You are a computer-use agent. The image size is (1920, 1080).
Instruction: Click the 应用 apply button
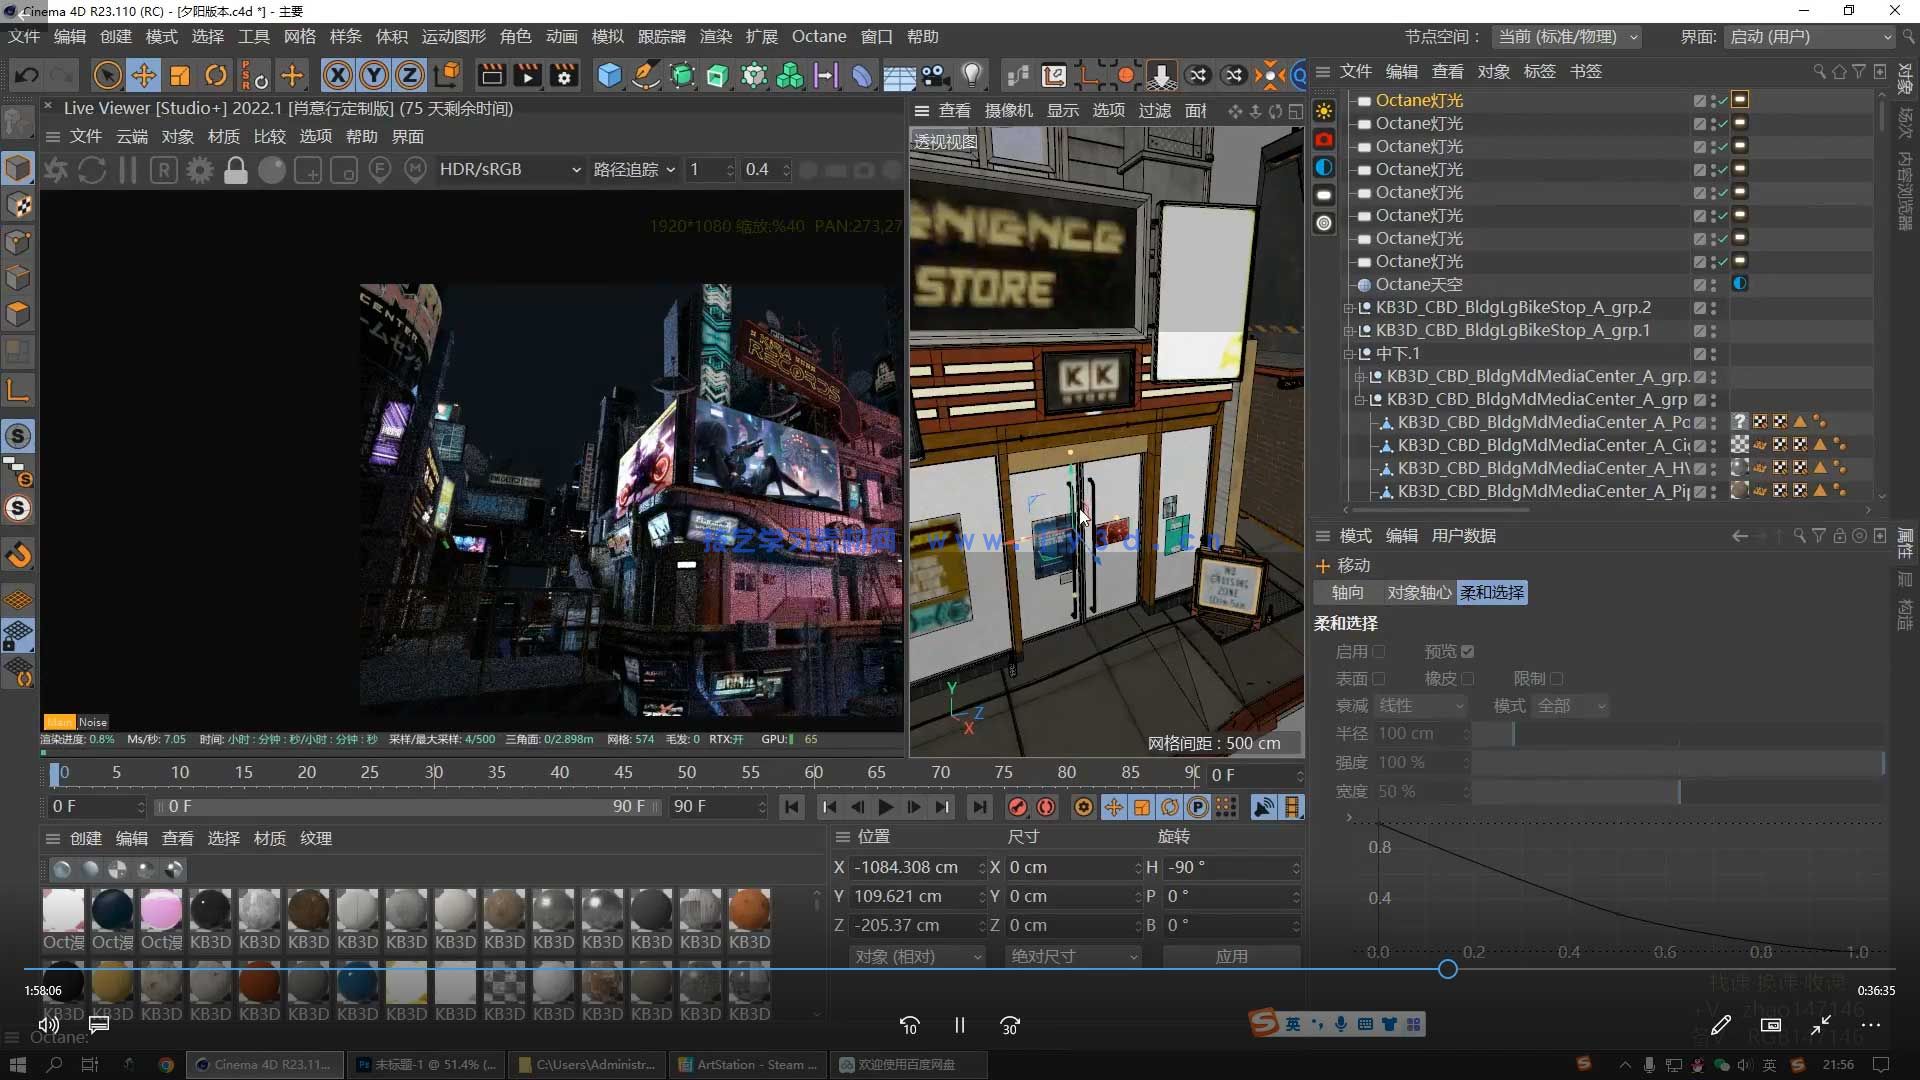(1231, 957)
